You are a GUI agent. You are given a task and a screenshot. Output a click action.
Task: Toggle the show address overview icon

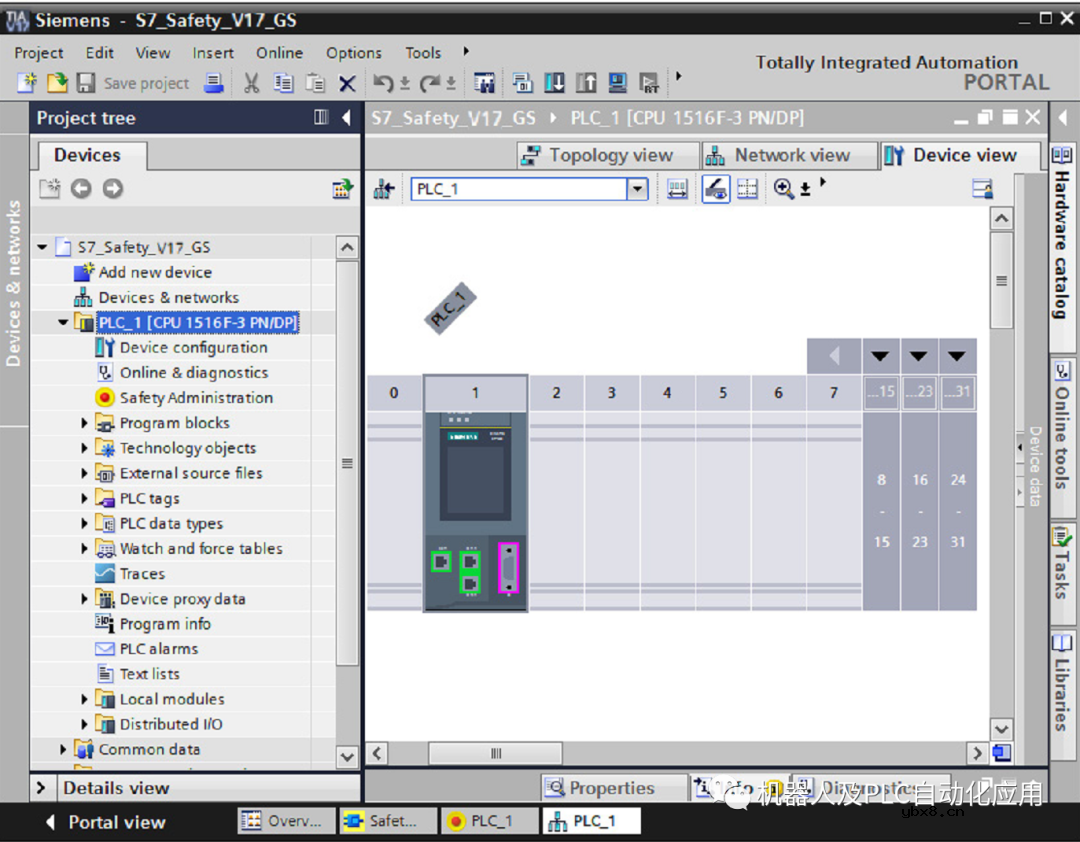click(678, 189)
